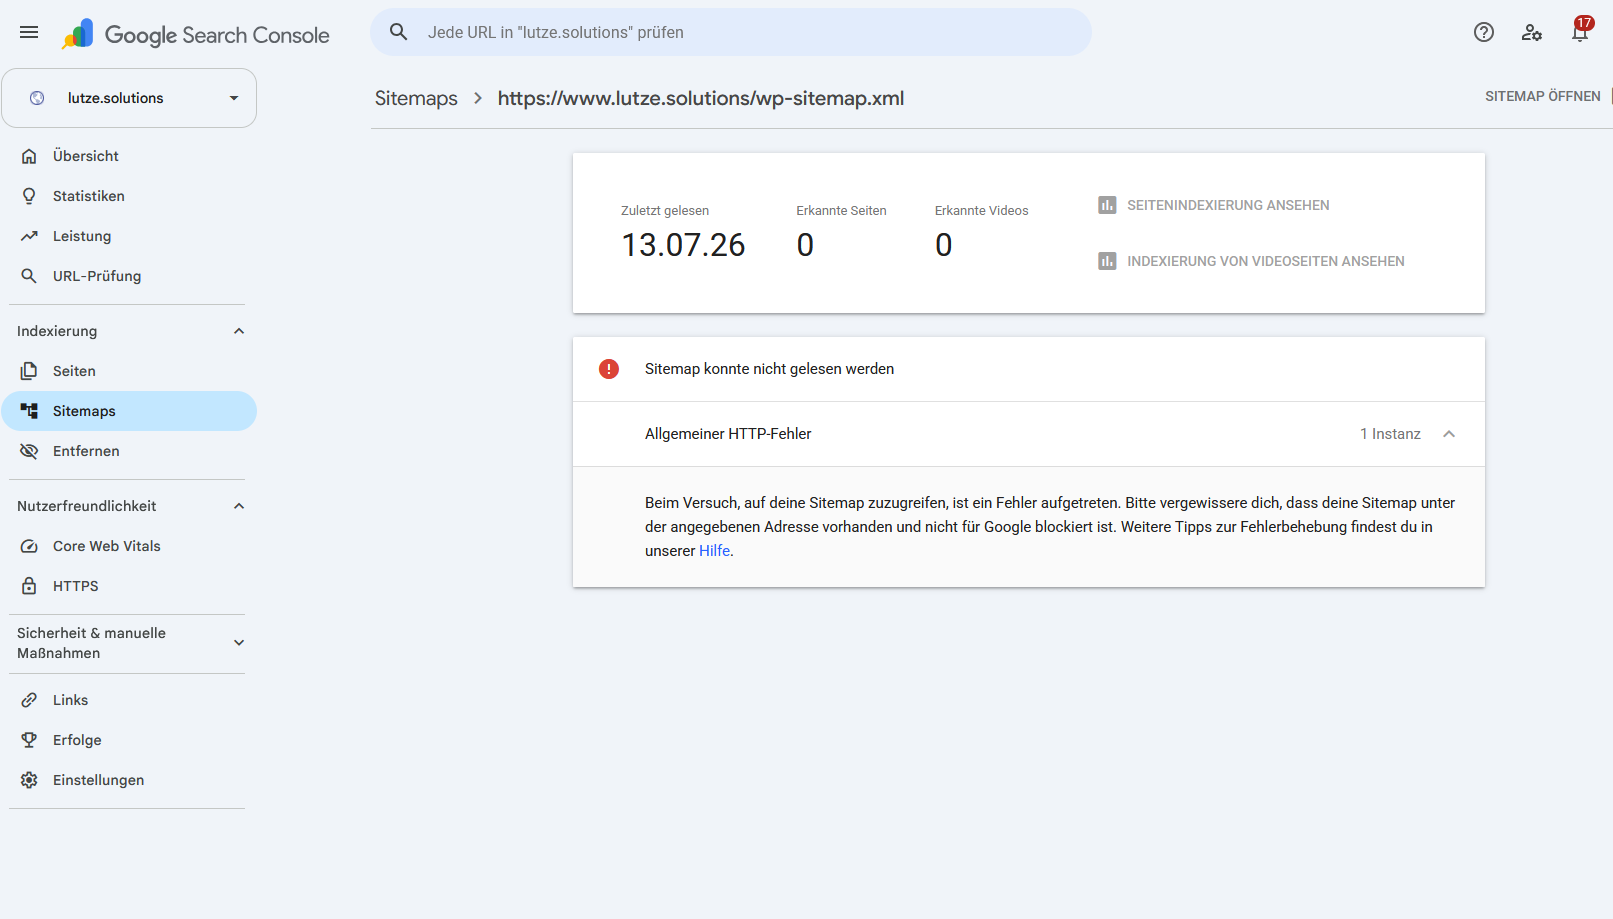Click the '1 Instanz' text
The height and width of the screenshot is (919, 1613).
pyautogui.click(x=1390, y=434)
